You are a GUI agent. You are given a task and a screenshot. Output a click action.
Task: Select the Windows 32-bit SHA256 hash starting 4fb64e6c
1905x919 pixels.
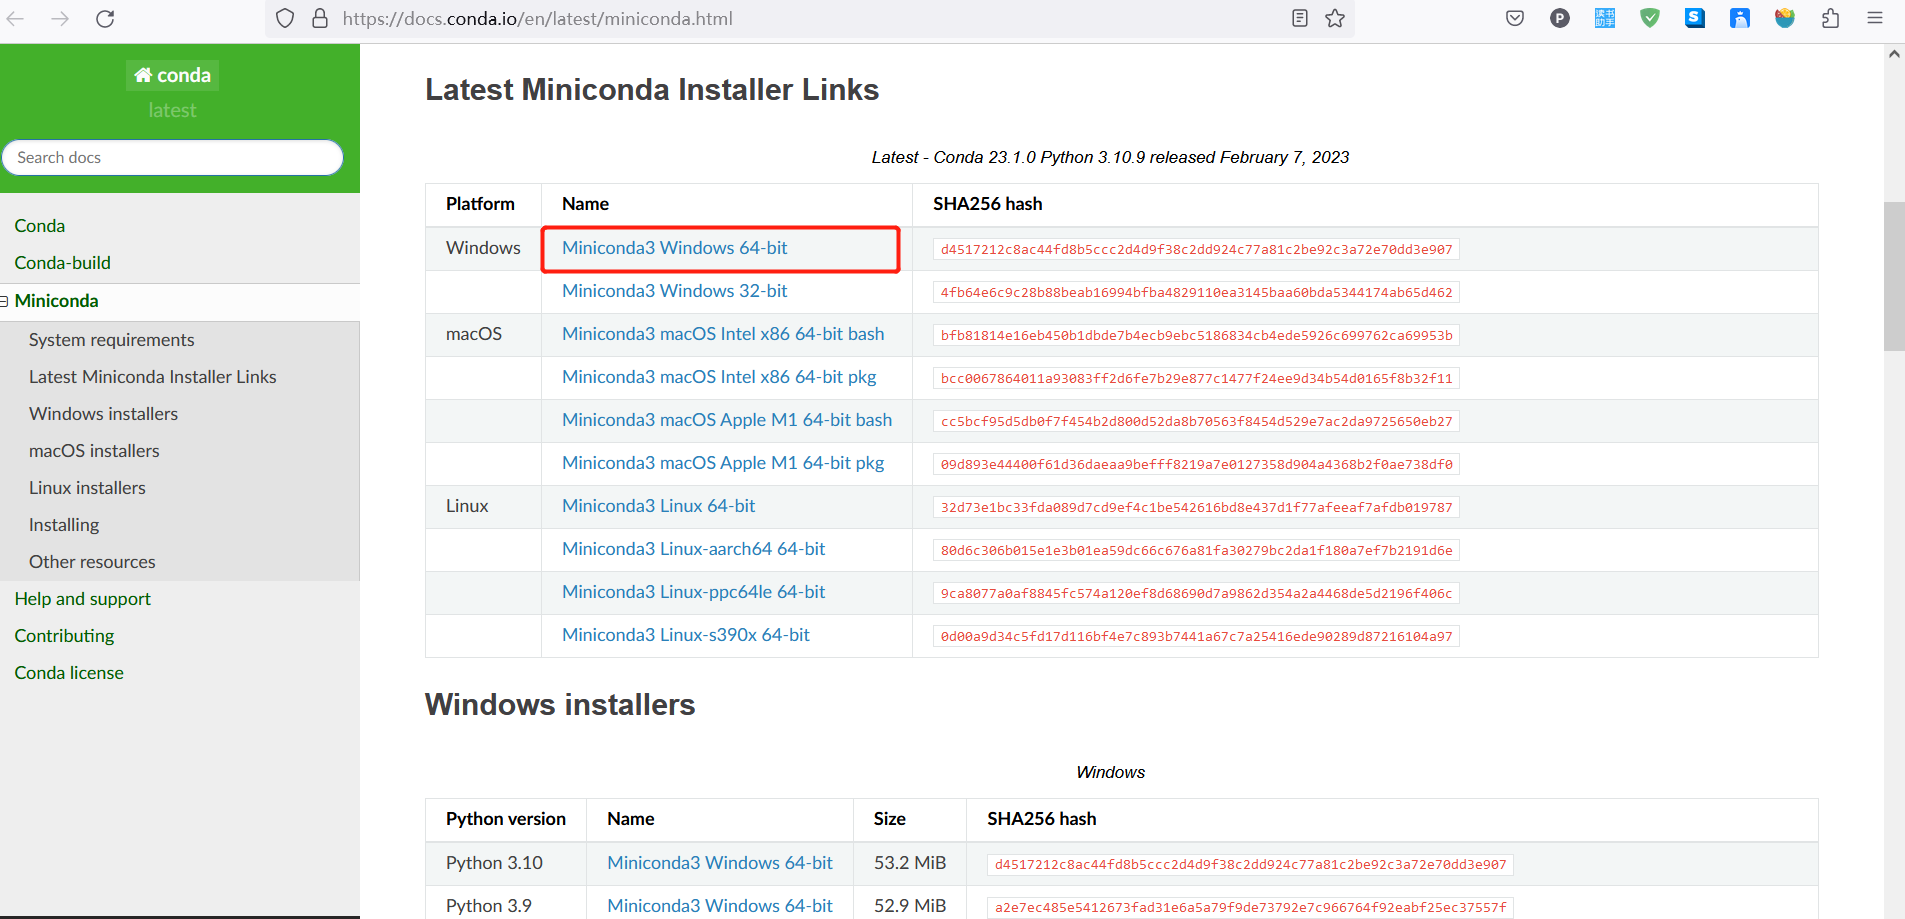pyautogui.click(x=1196, y=293)
